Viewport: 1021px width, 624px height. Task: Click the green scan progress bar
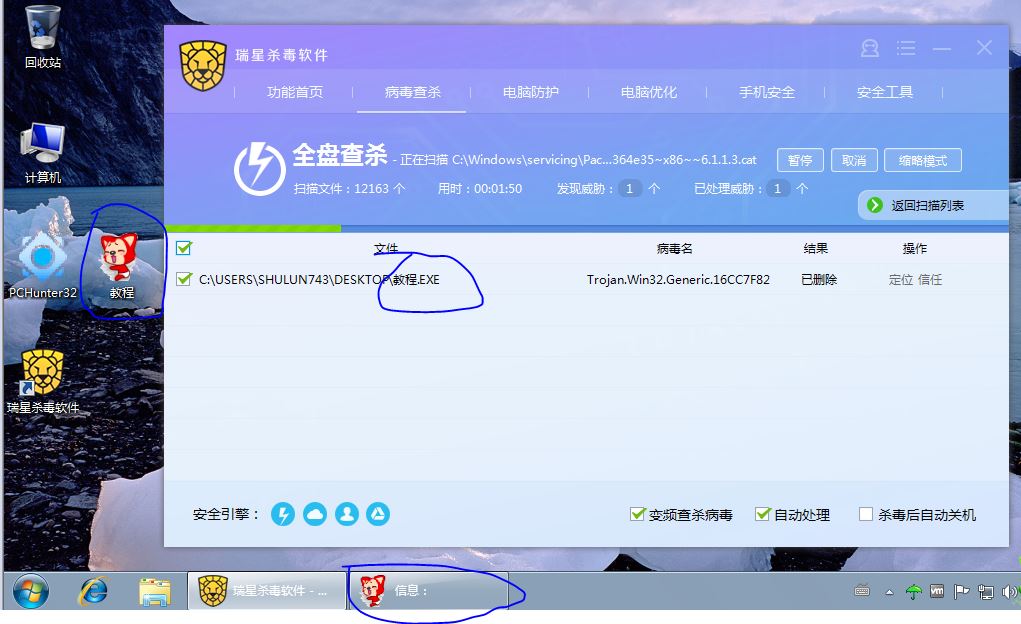[x=253, y=228]
